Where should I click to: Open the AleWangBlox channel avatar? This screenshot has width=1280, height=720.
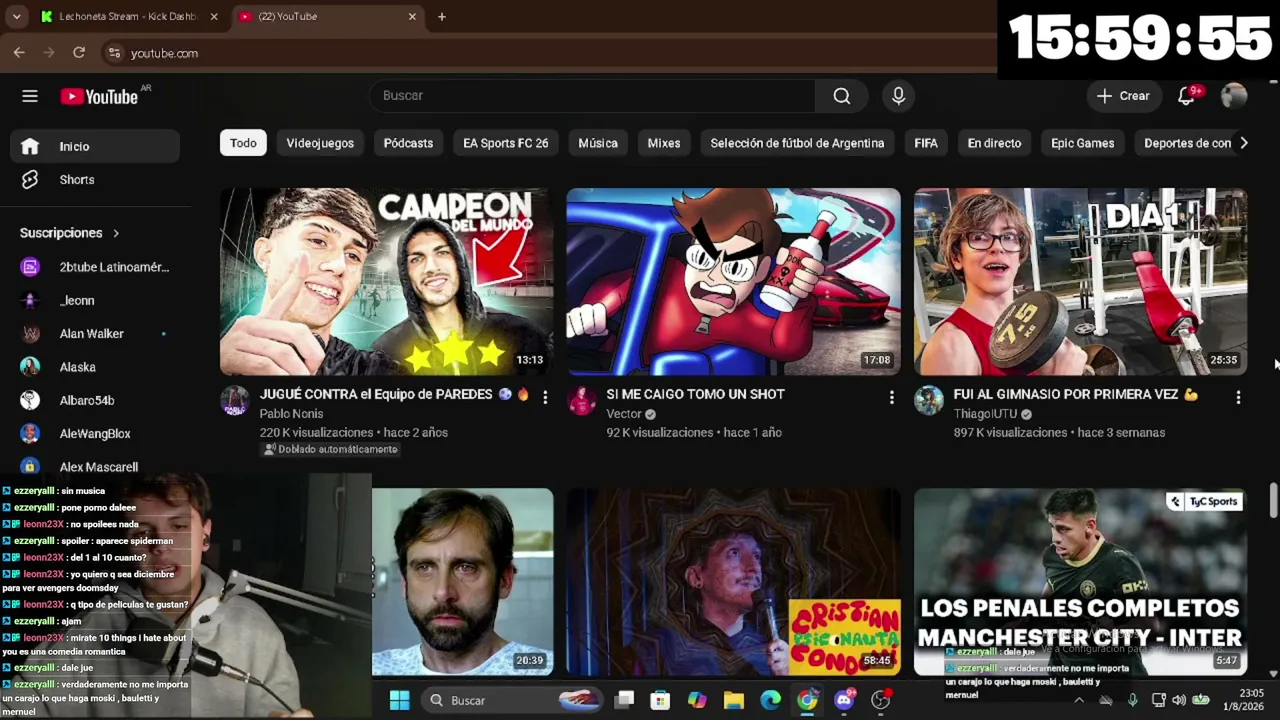click(30, 434)
